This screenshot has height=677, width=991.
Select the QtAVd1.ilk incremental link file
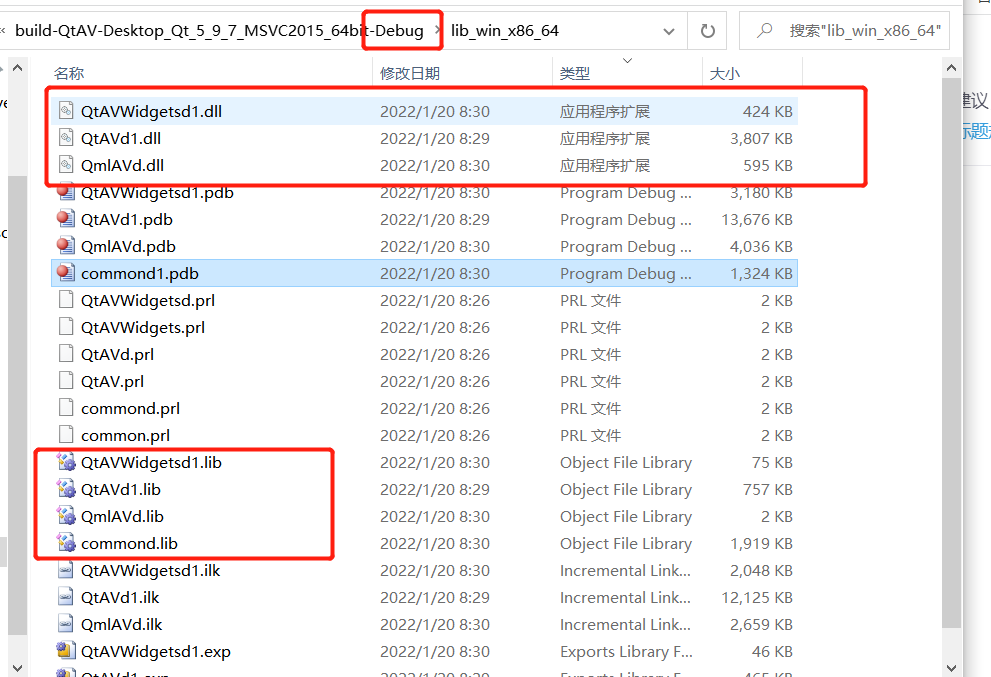click(x=122, y=596)
